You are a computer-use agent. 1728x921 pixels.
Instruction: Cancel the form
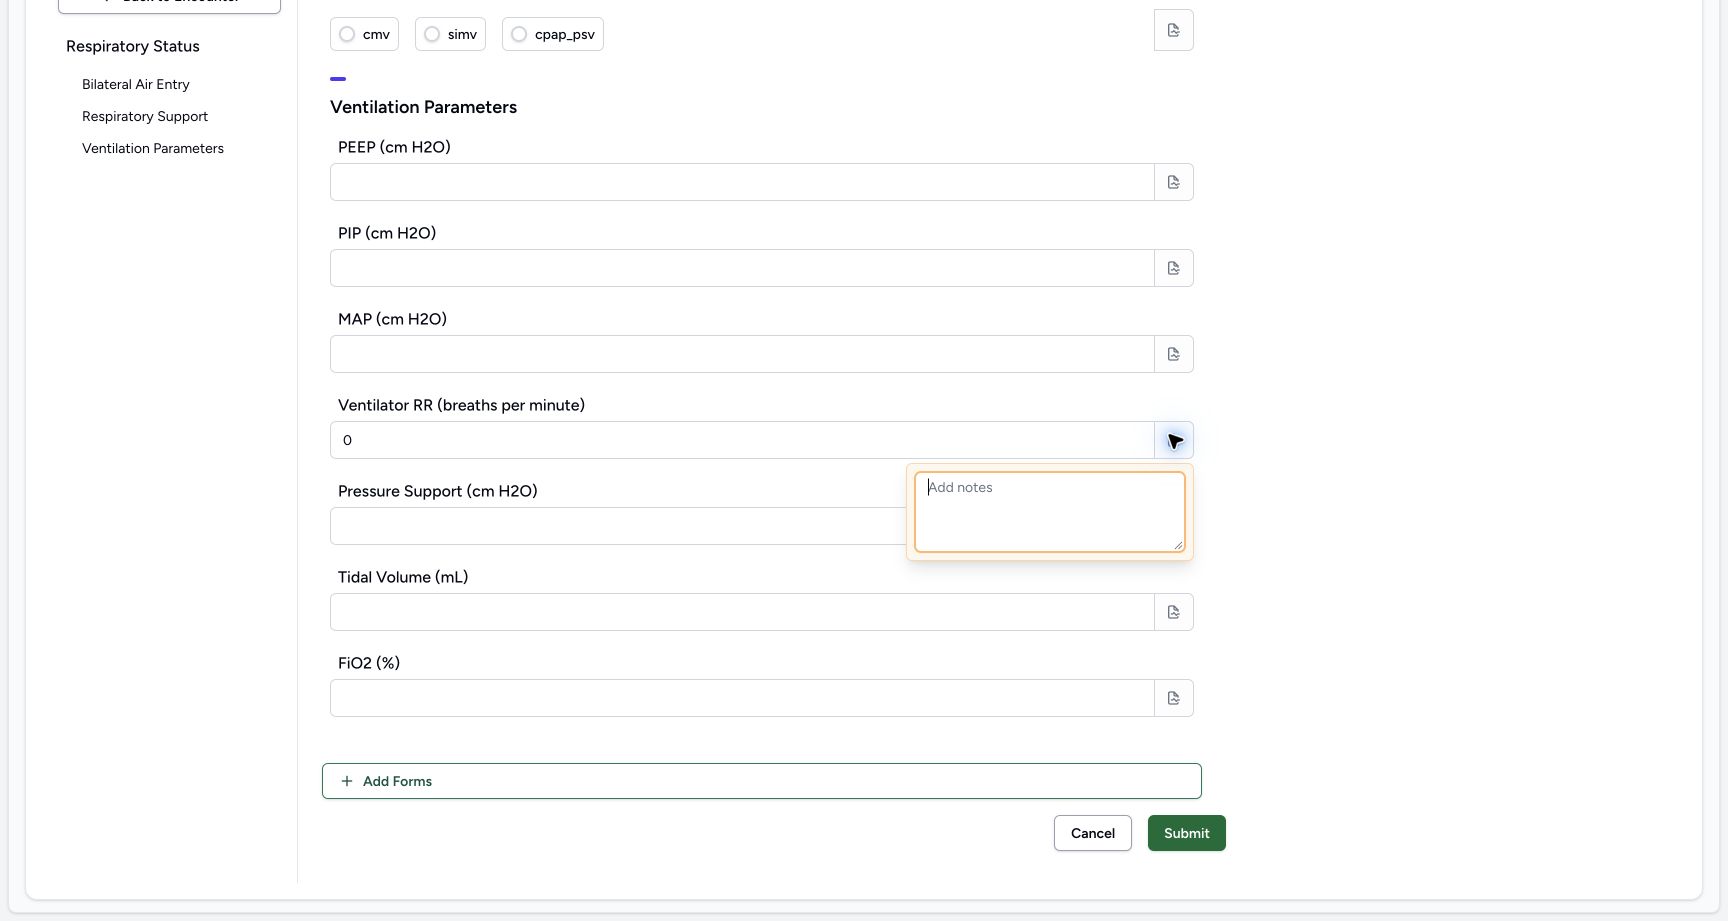pos(1093,833)
